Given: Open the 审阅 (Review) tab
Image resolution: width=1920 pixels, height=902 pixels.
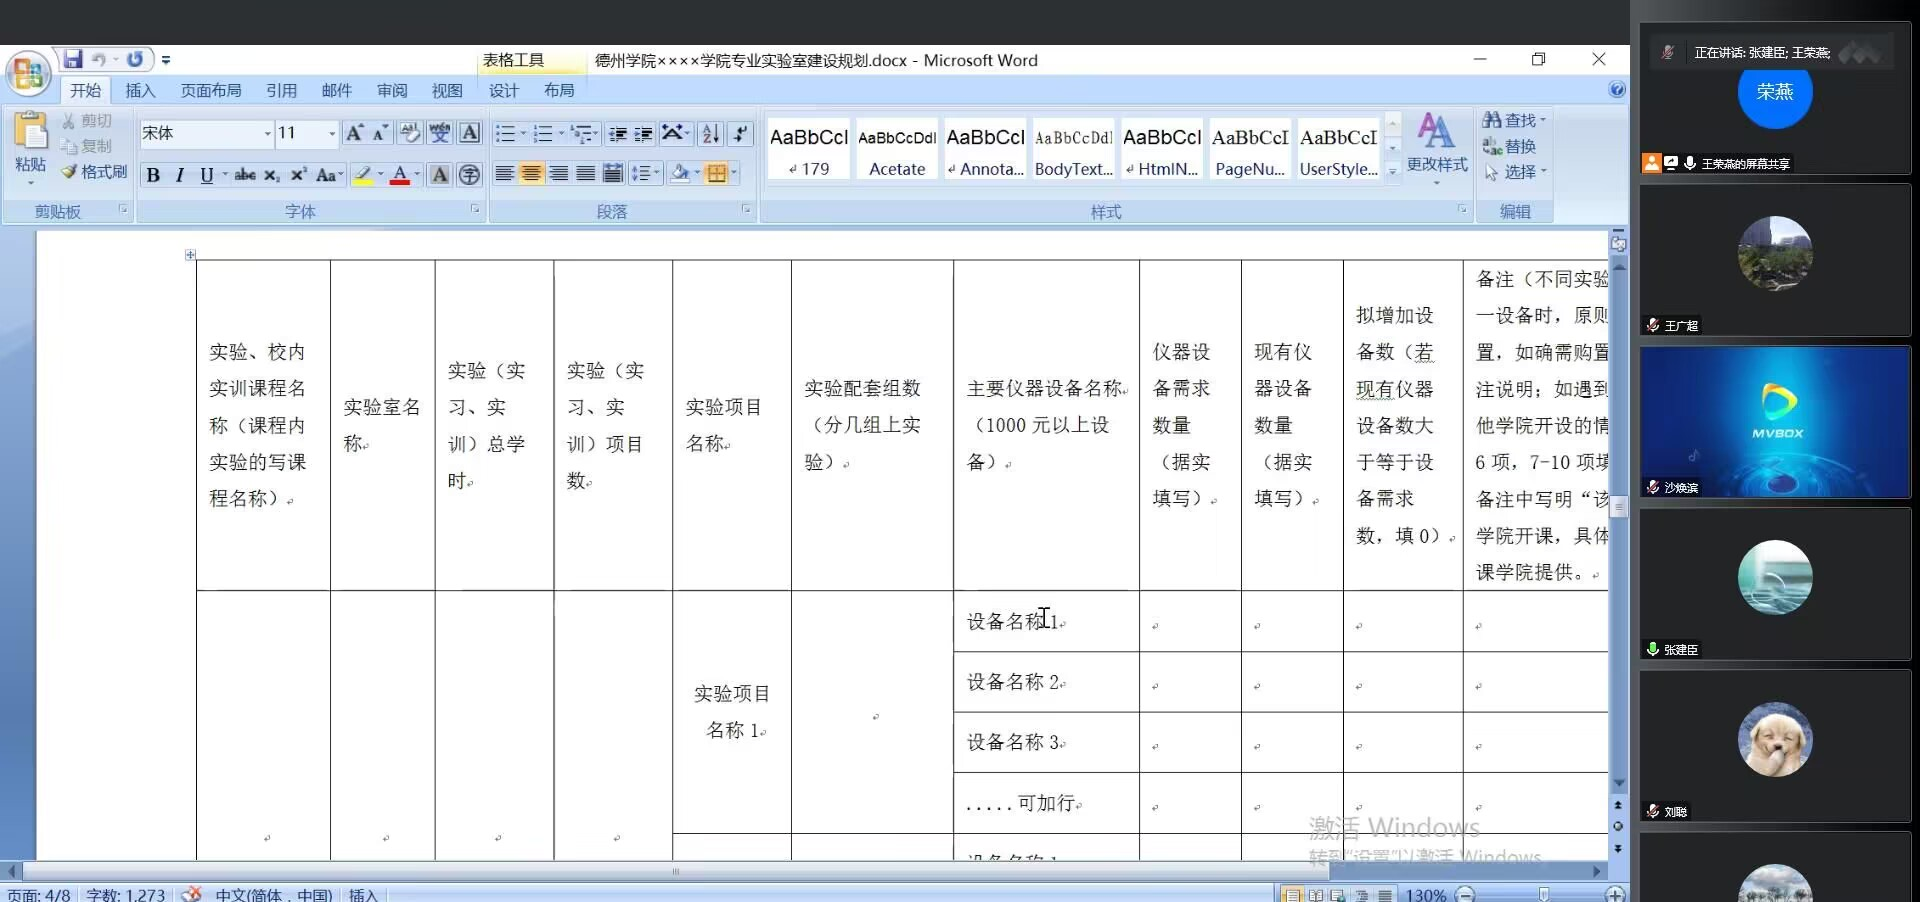Looking at the screenshot, I should point(392,90).
